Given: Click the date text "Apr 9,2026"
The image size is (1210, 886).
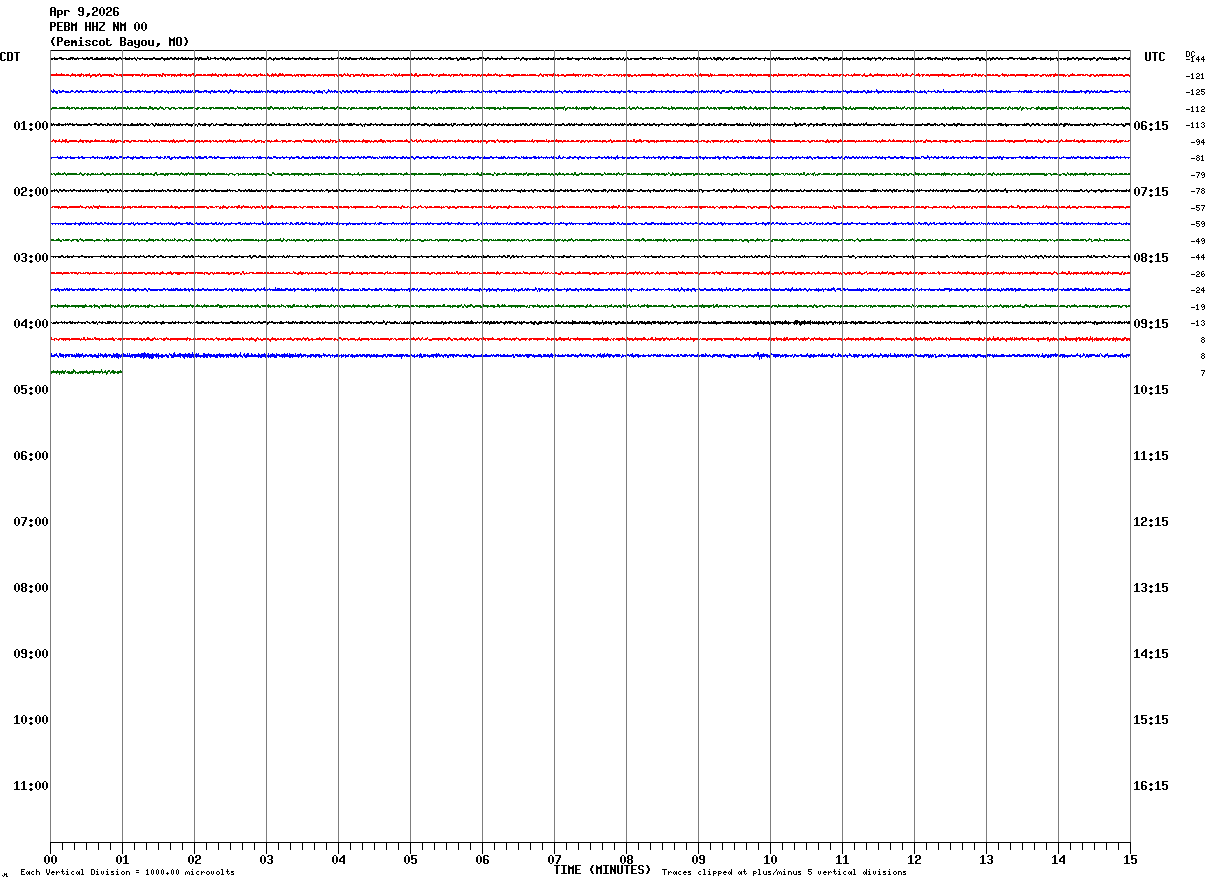Looking at the screenshot, I should tap(84, 12).
